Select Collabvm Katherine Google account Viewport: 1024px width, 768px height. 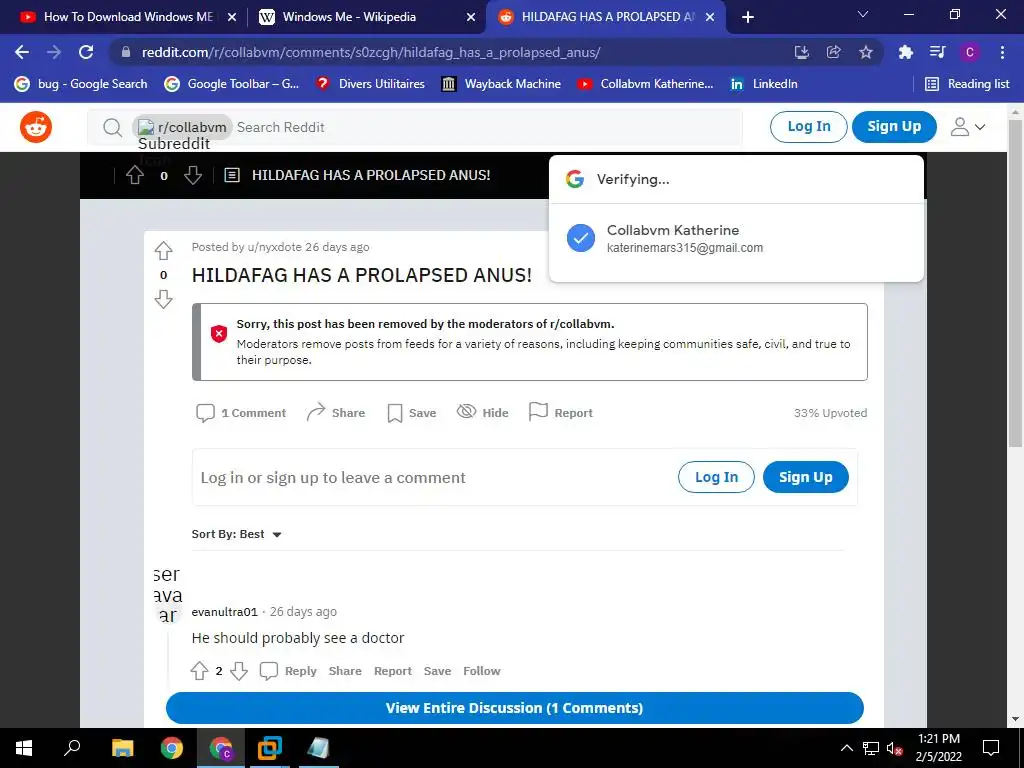click(x=737, y=238)
